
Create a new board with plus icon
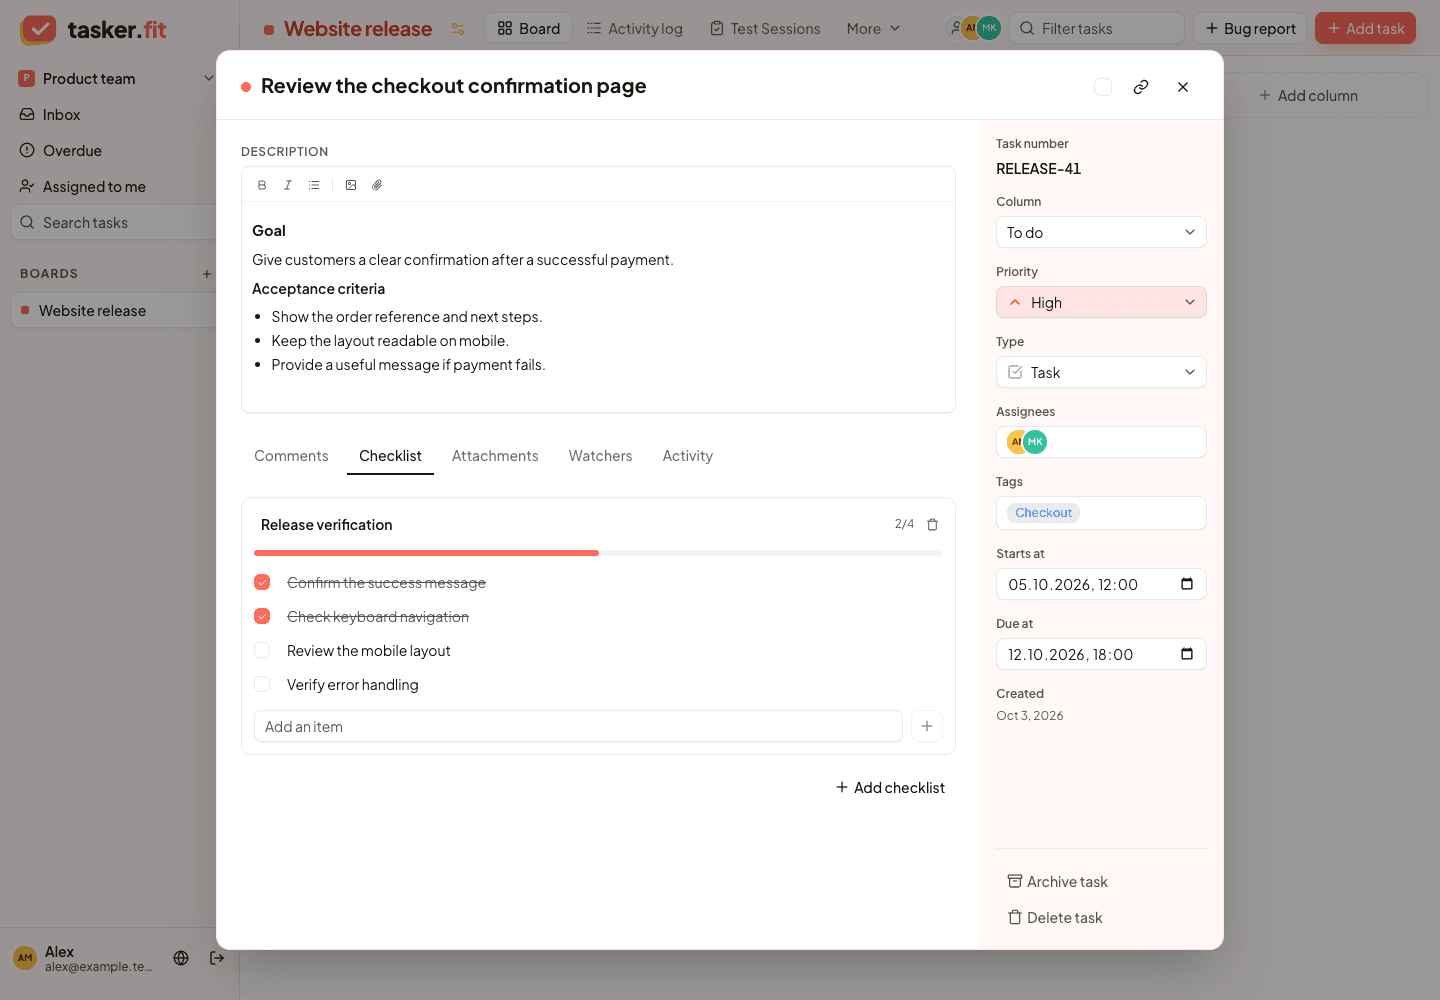(x=207, y=274)
